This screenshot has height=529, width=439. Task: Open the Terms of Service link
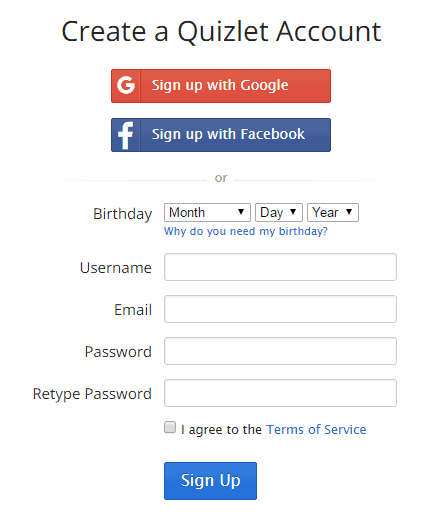316,429
